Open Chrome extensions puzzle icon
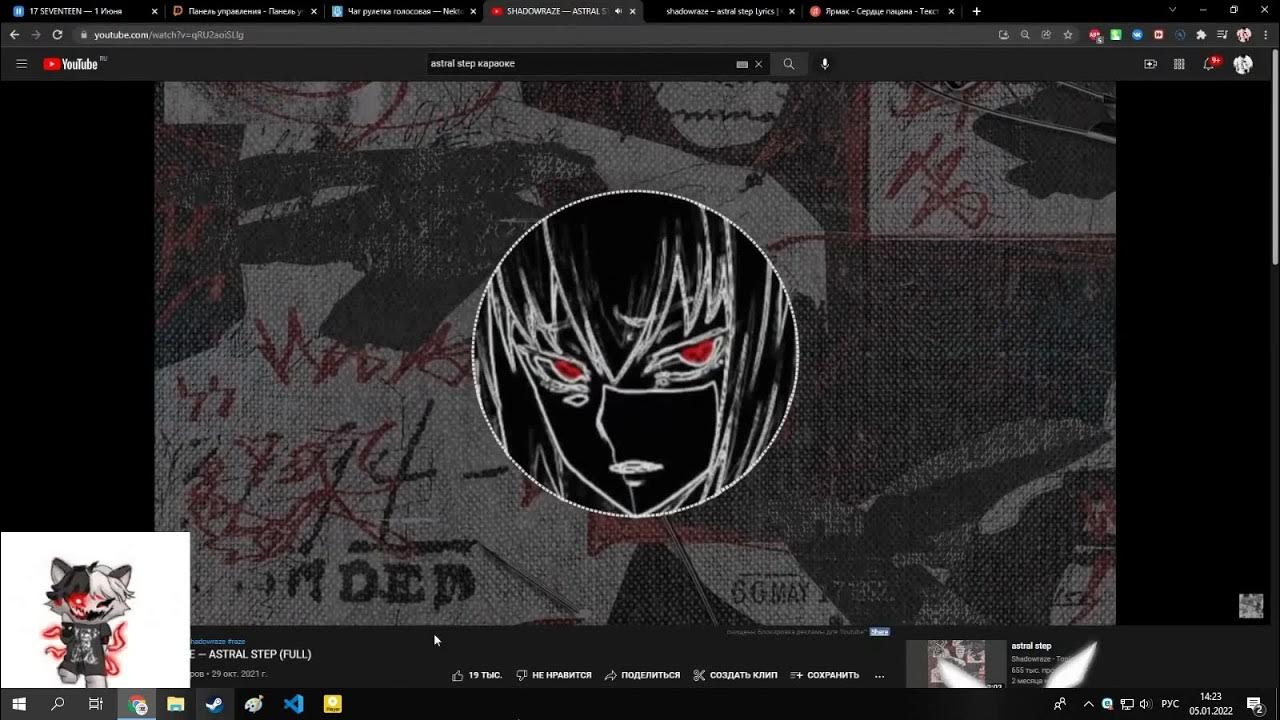The image size is (1280, 720). click(x=1201, y=34)
